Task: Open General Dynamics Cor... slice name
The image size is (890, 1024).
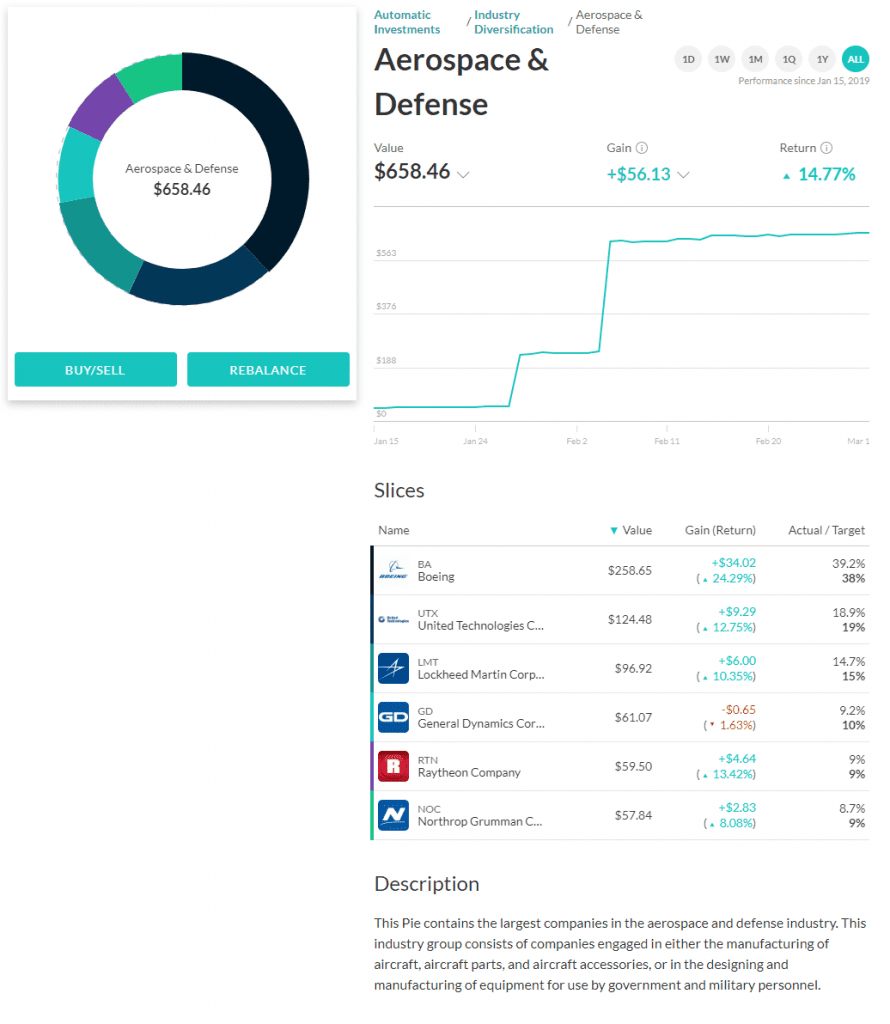Action: [481, 724]
